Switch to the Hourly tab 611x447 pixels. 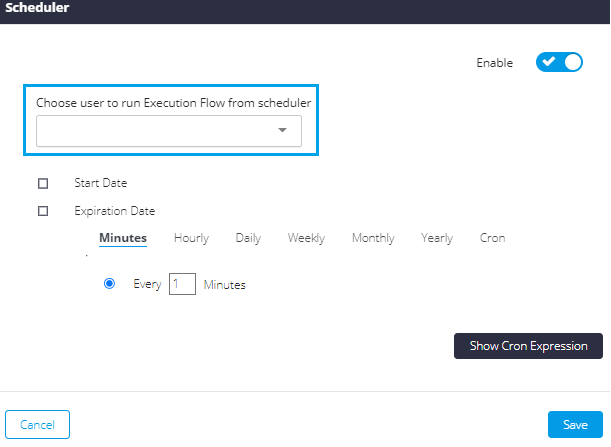[191, 238]
